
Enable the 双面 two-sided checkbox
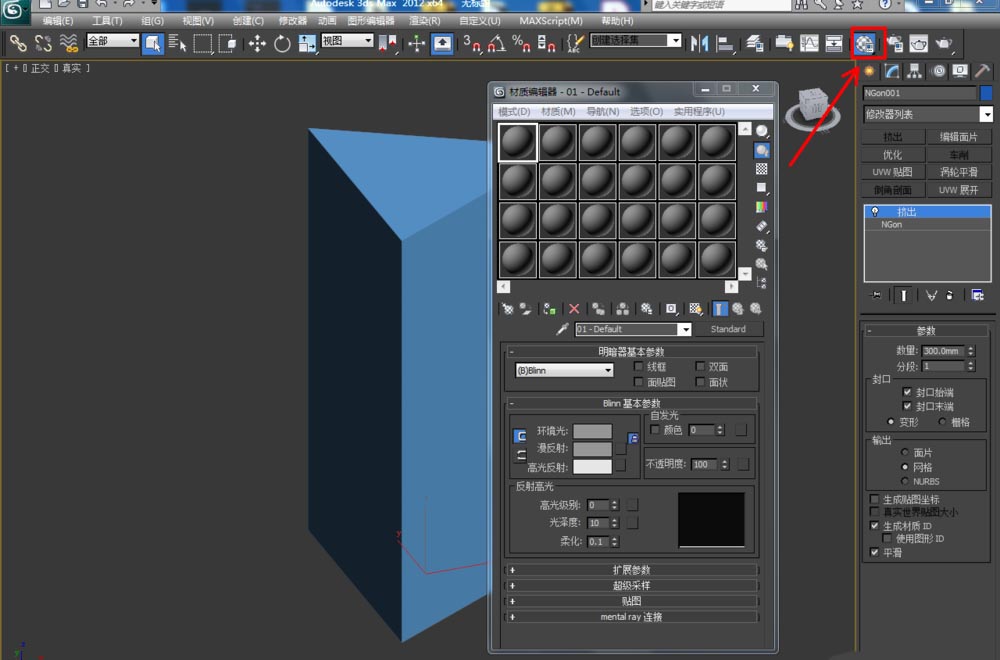700,367
